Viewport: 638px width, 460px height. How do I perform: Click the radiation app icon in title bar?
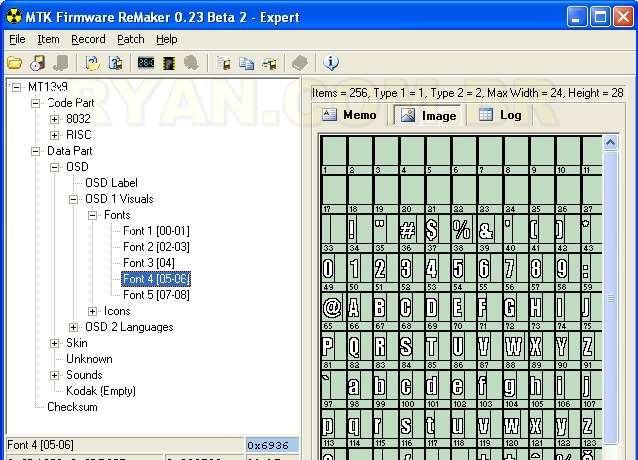(13, 15)
